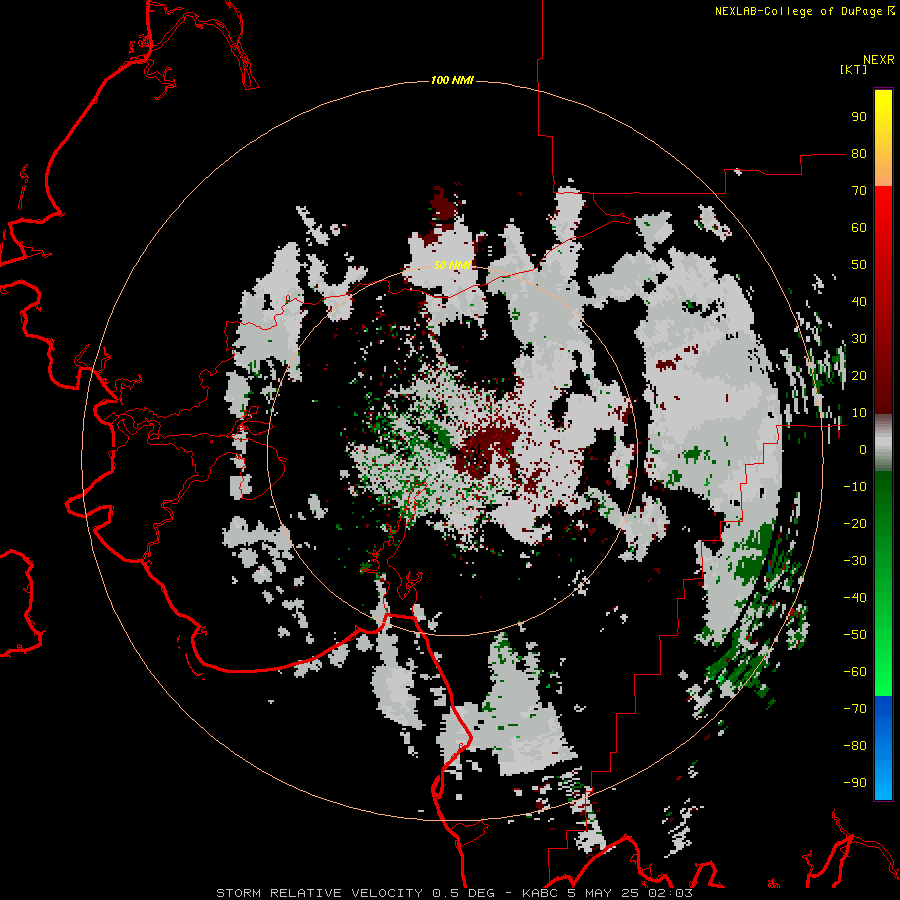Click the "50 NMI" range ring label
Viewport: 900px width, 900px height.
pyautogui.click(x=452, y=265)
